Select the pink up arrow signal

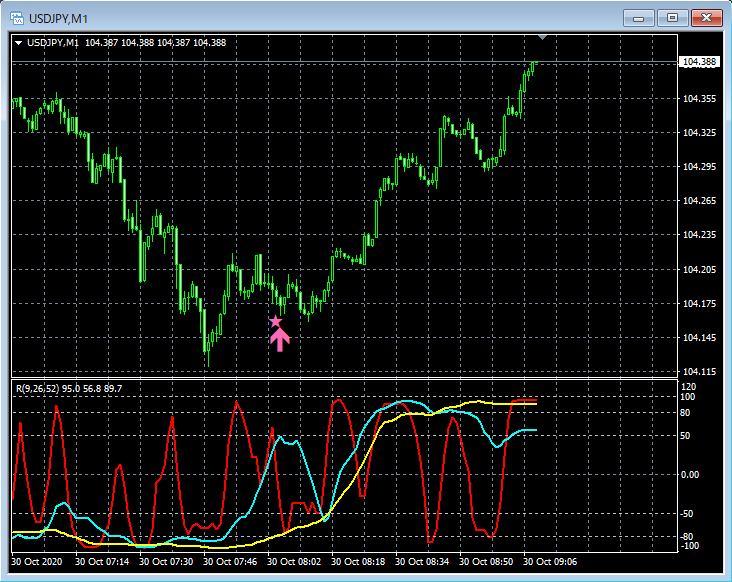click(280, 339)
